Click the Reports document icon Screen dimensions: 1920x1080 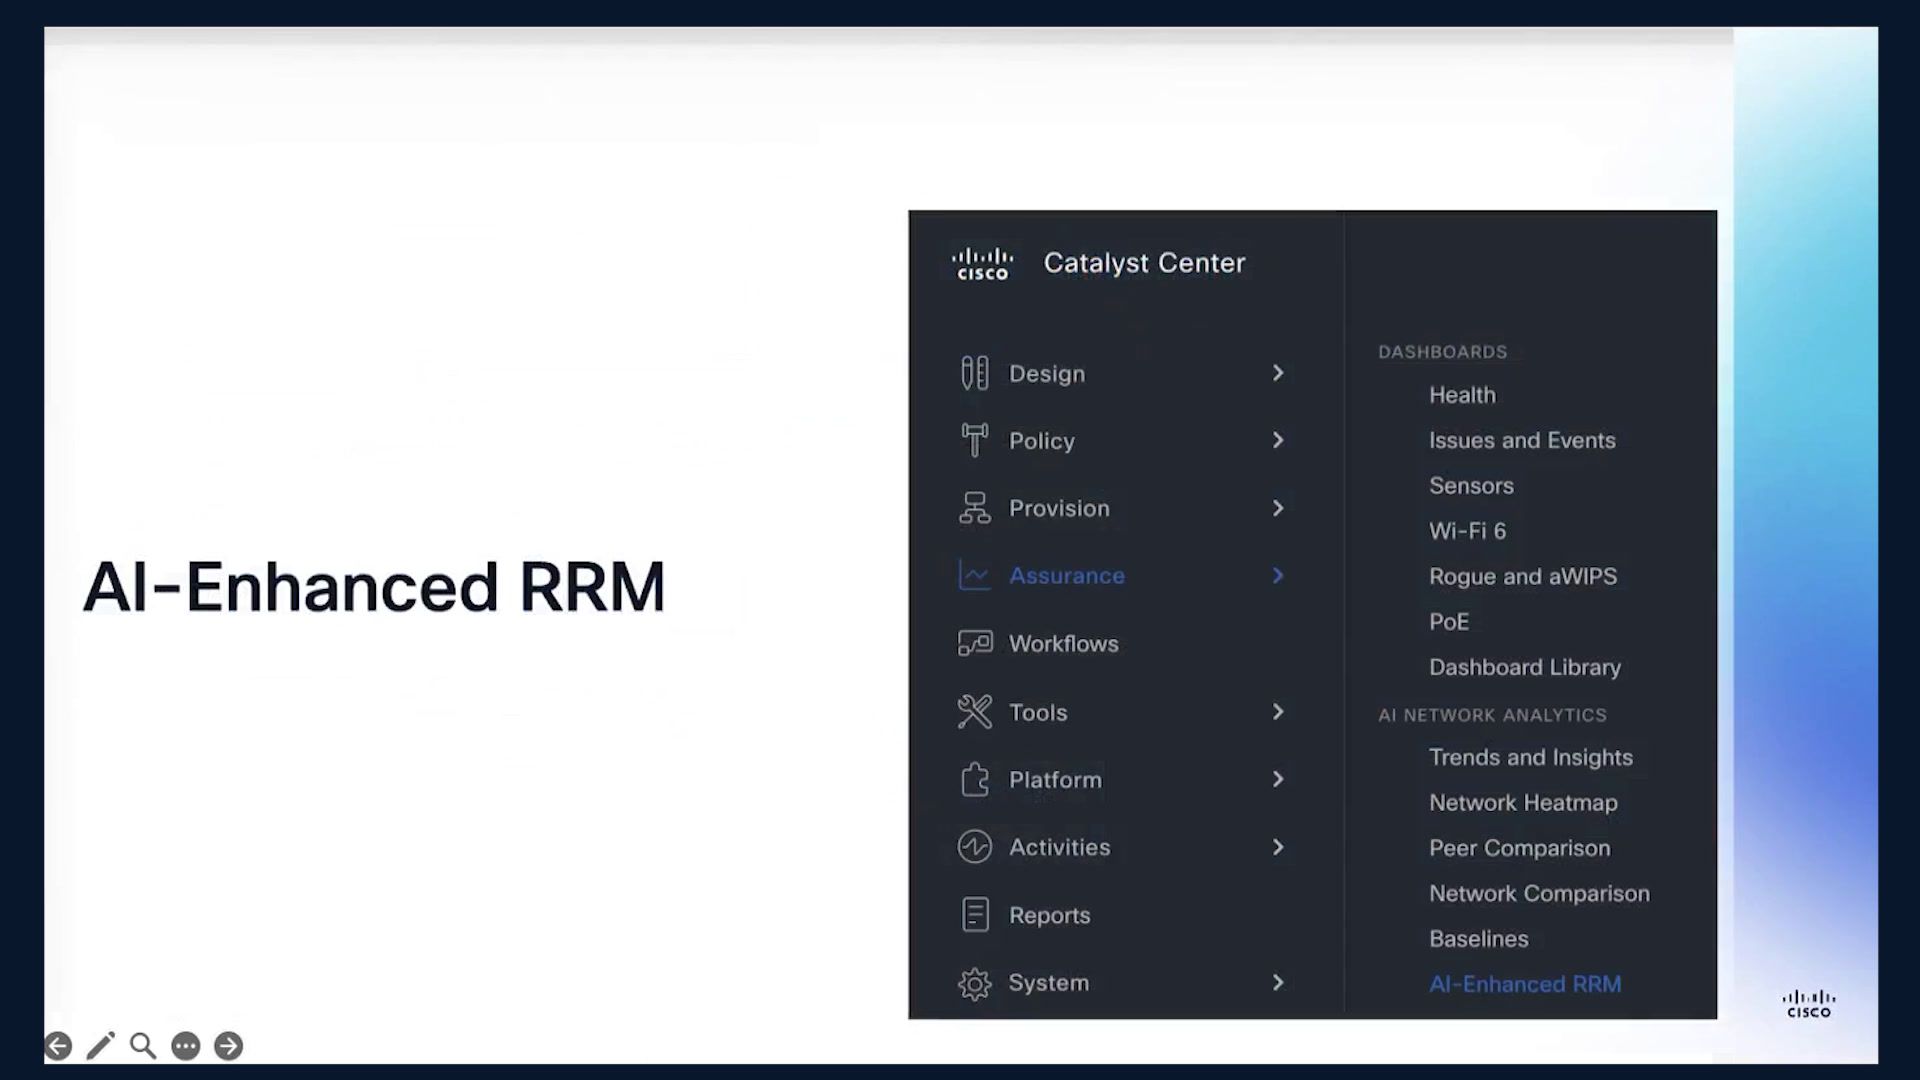pyautogui.click(x=975, y=914)
